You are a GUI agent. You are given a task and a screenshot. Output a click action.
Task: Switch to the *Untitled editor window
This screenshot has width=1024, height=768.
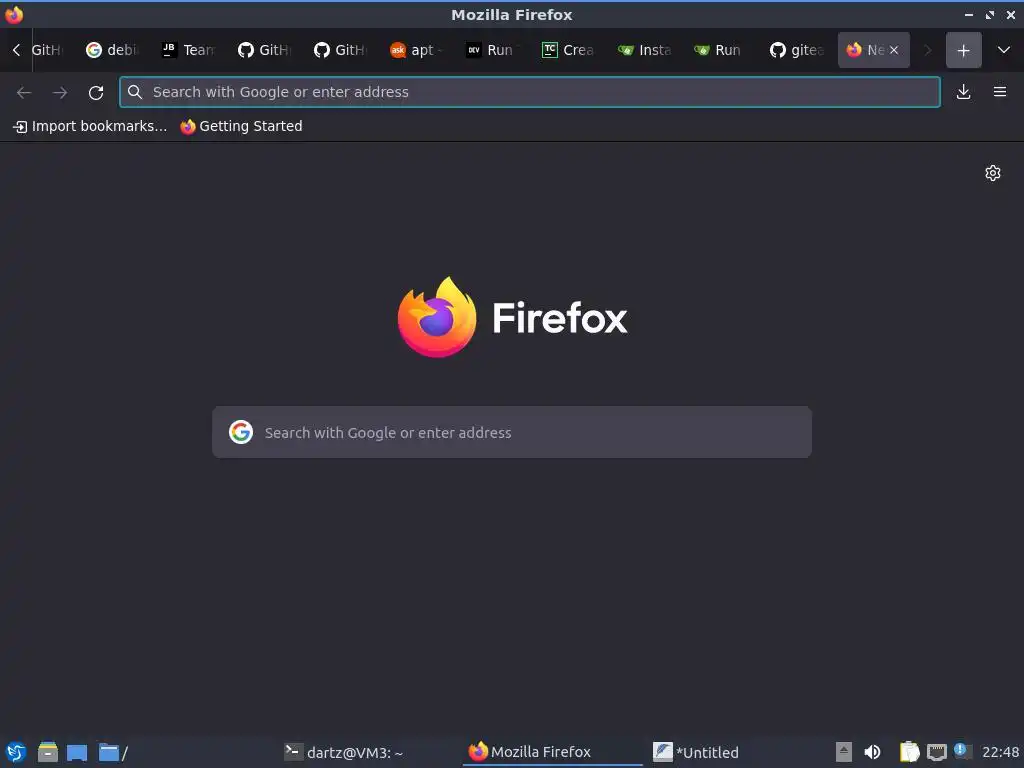click(696, 752)
